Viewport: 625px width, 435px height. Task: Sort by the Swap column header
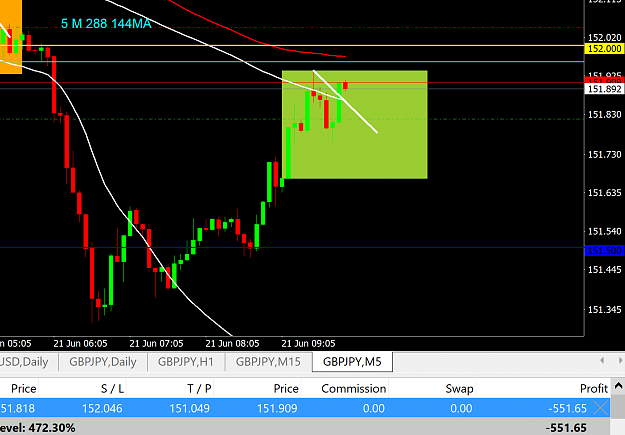tap(459, 388)
